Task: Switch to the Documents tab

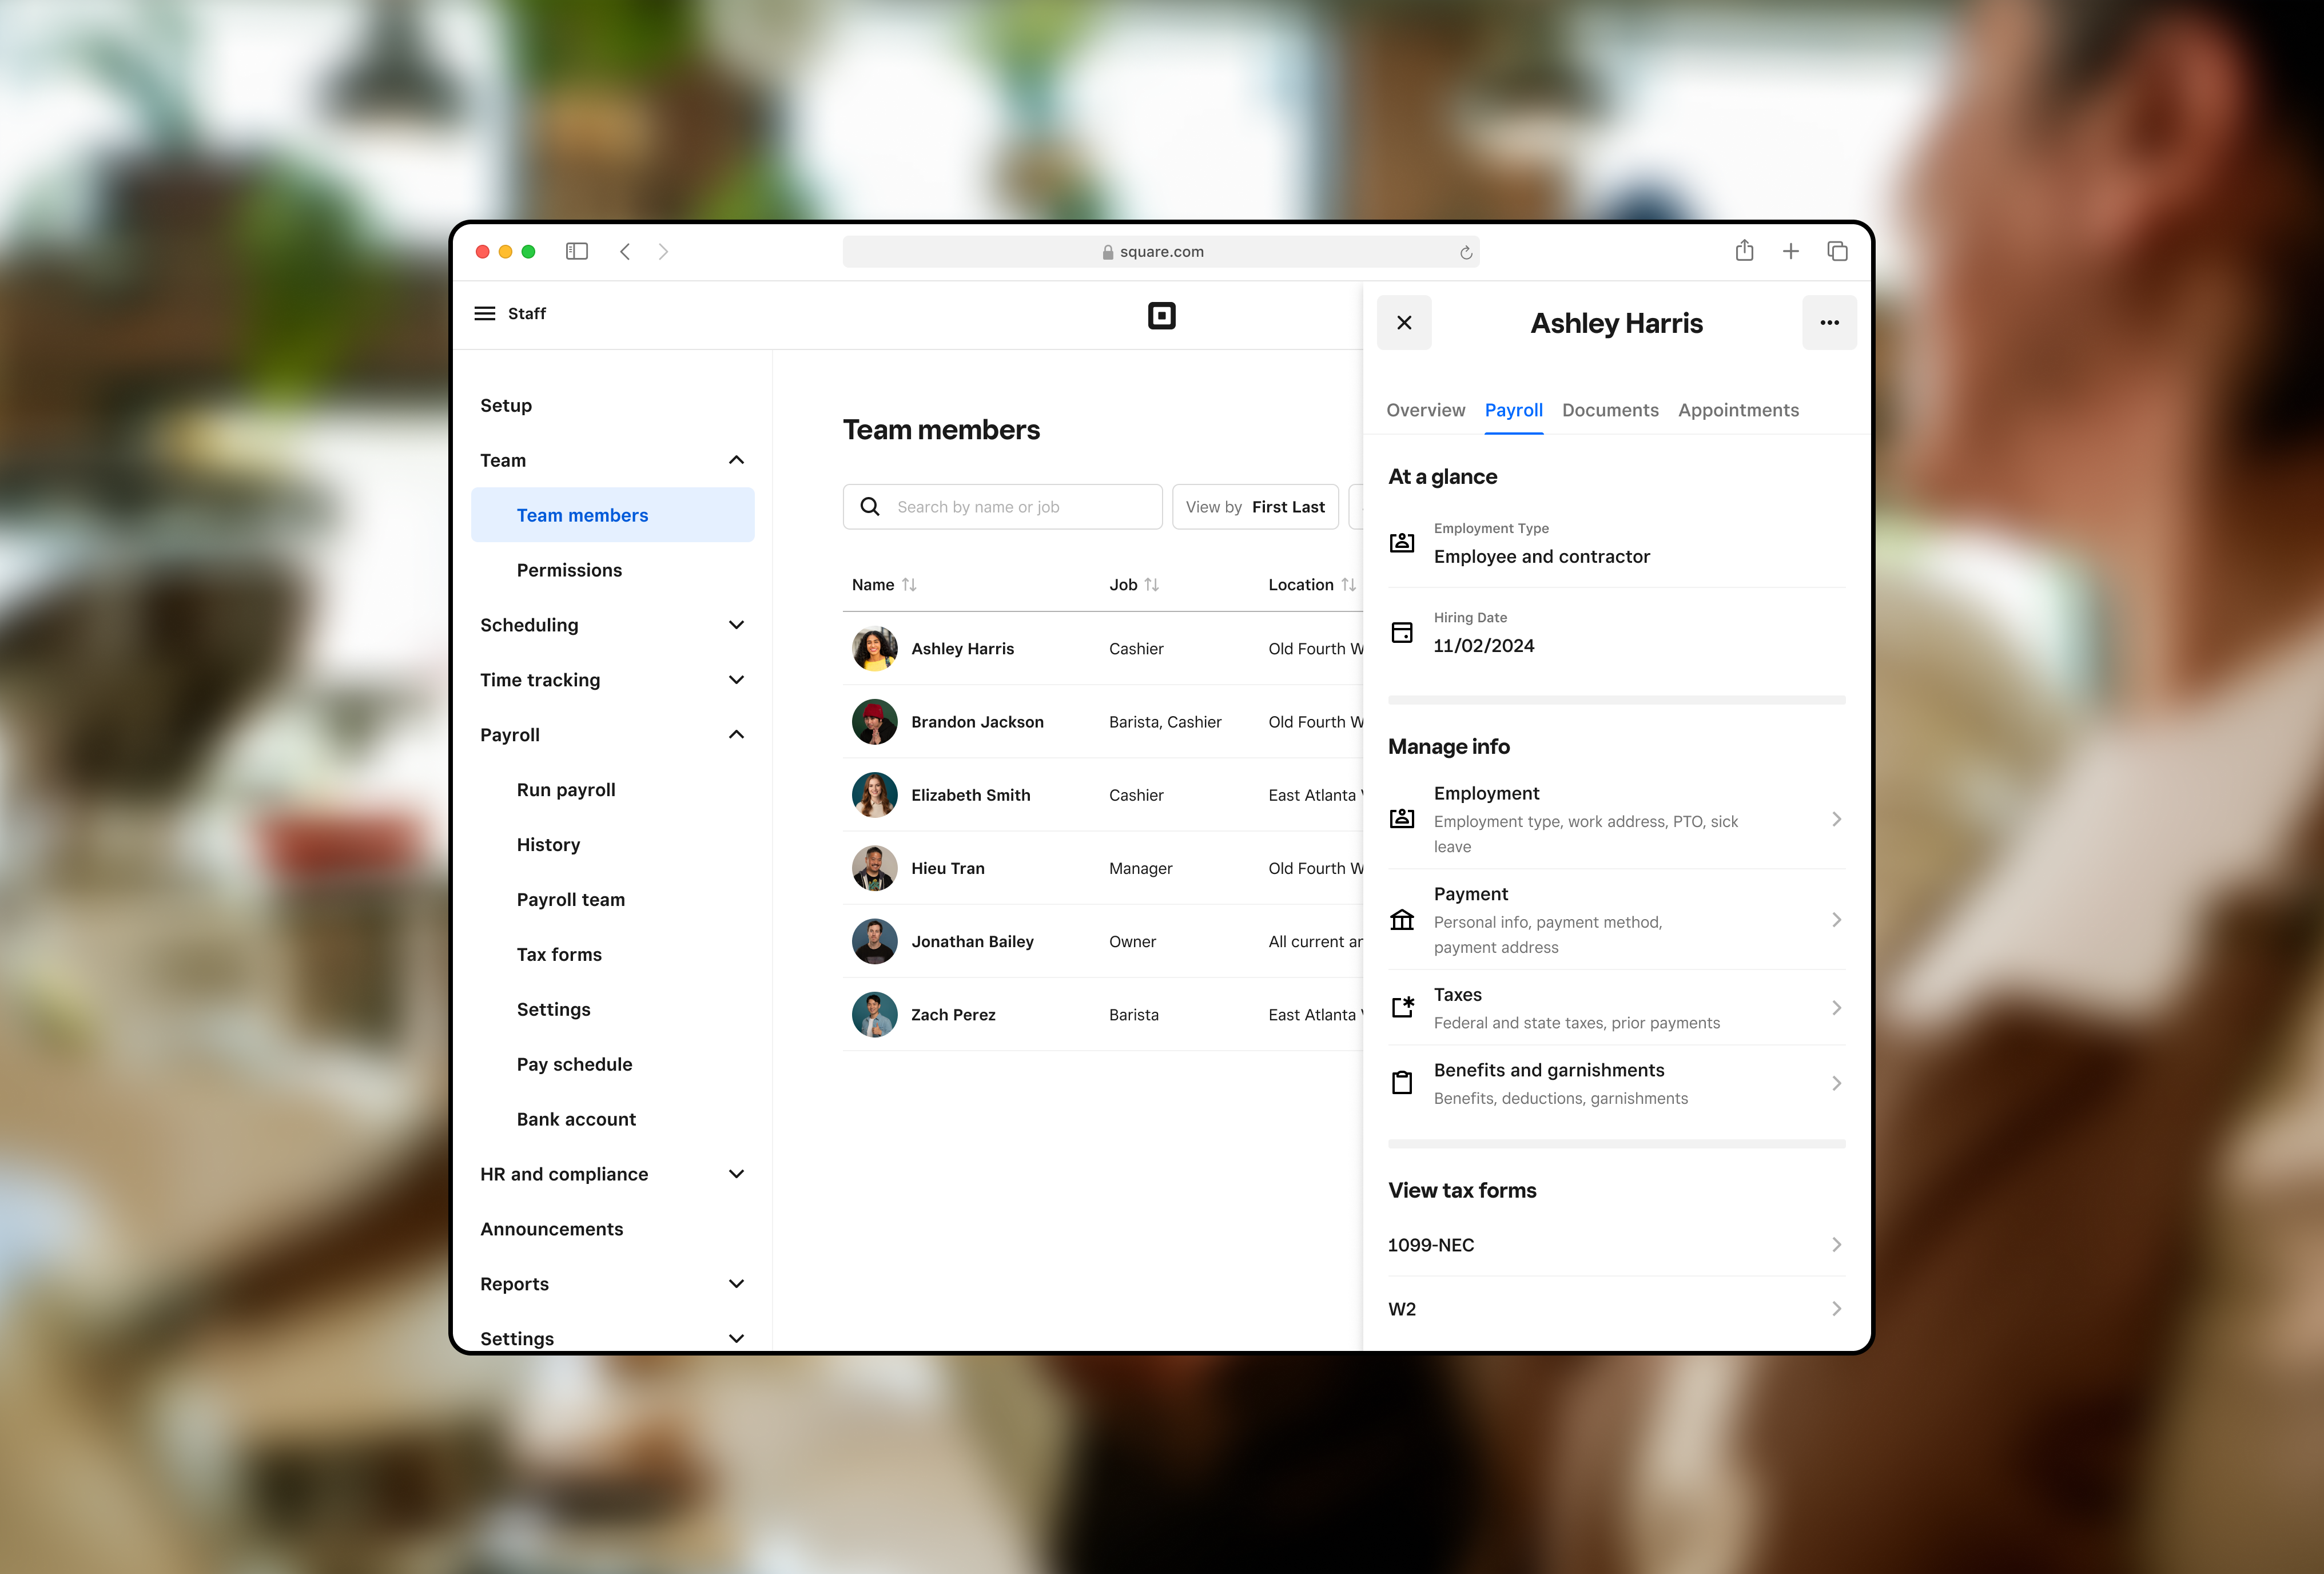Action: 1610,410
